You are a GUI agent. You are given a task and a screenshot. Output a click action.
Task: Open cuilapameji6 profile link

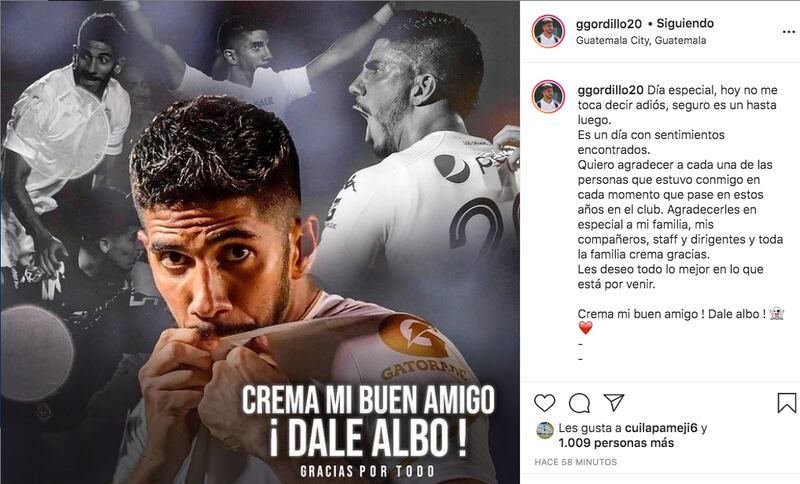pyautogui.click(x=661, y=428)
